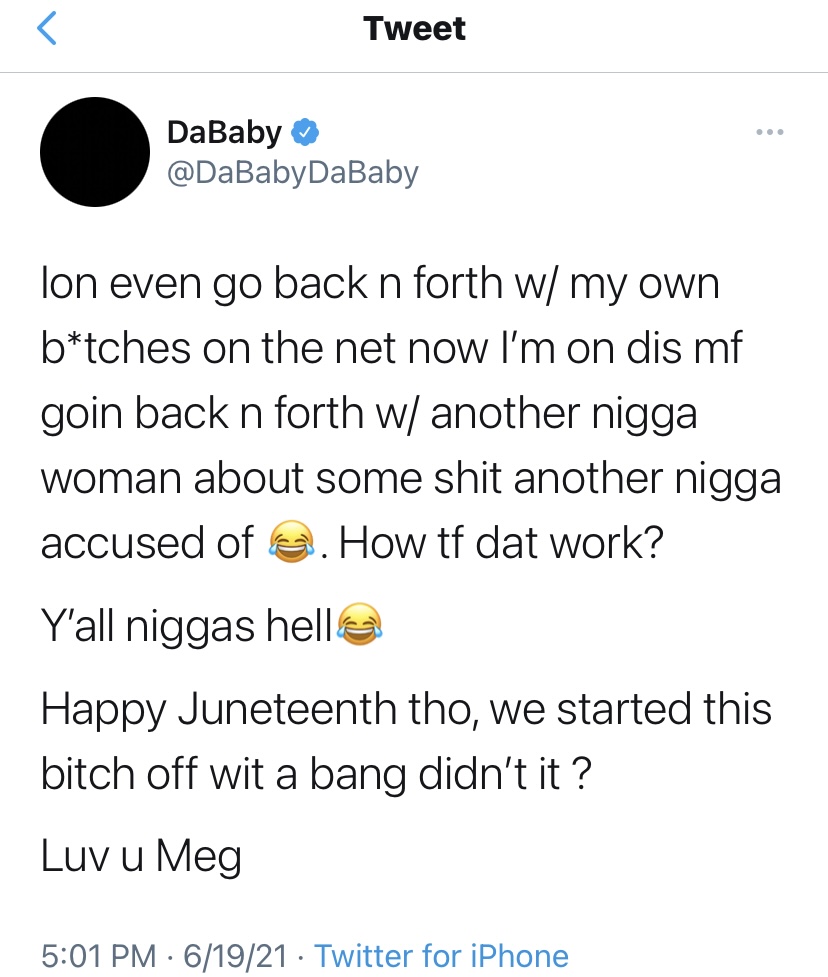Image resolution: width=828 pixels, height=977 pixels.
Task: Click the words 'bang didn't it ?'
Action: point(450,774)
